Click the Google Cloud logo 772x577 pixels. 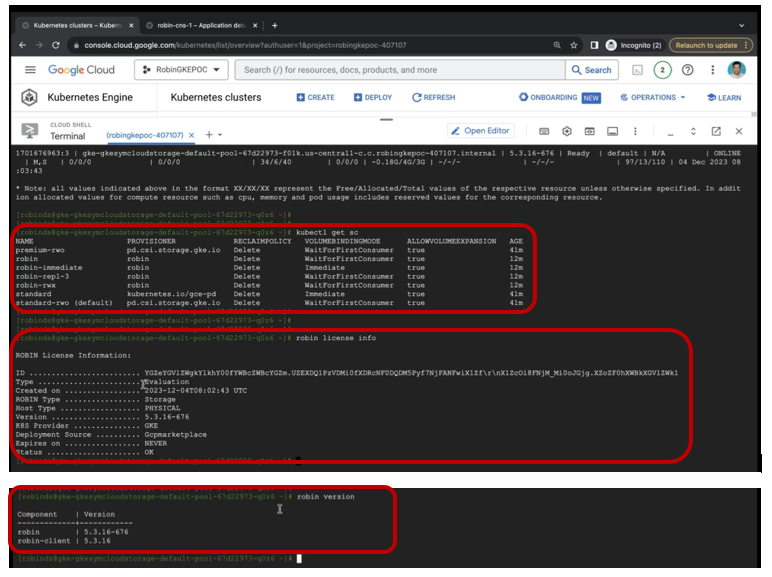tap(81, 70)
